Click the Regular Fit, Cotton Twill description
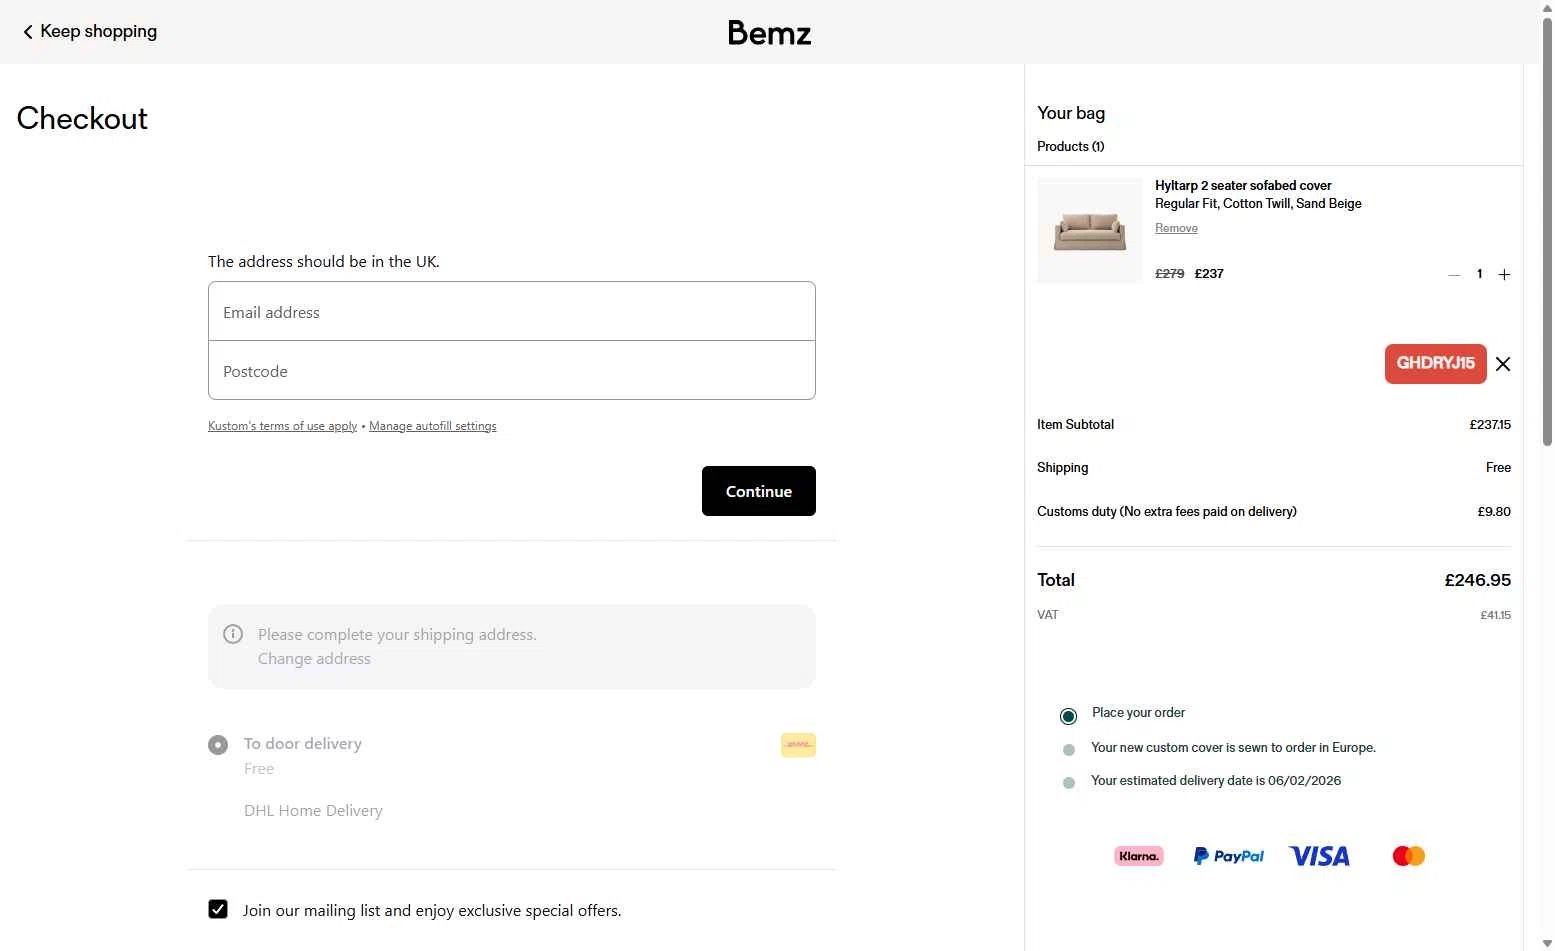This screenshot has height=951, width=1555. [x=1258, y=204]
